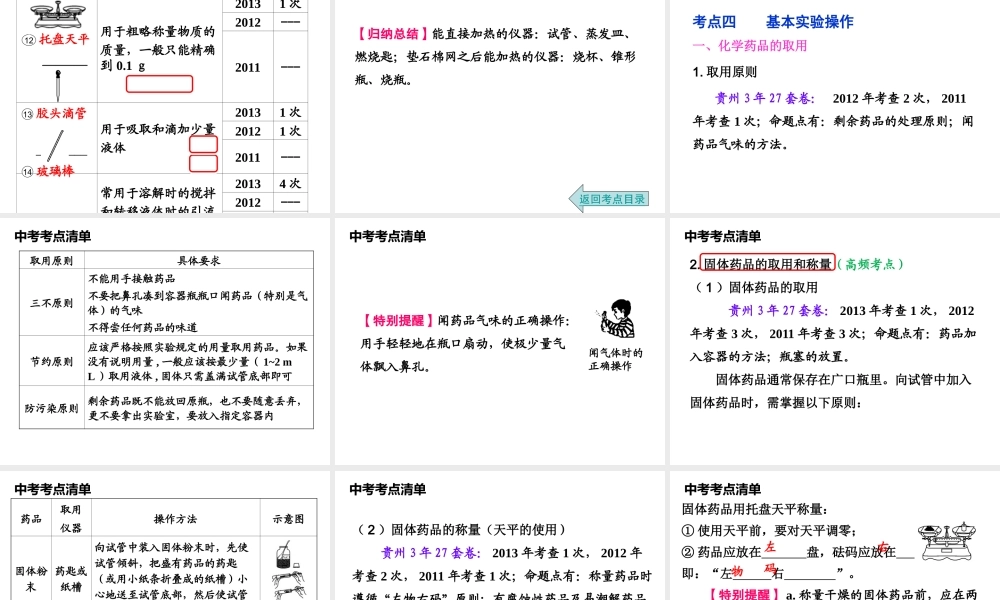Click the 返回考点目录 arrow button
The image size is (1000, 600).
(609, 198)
